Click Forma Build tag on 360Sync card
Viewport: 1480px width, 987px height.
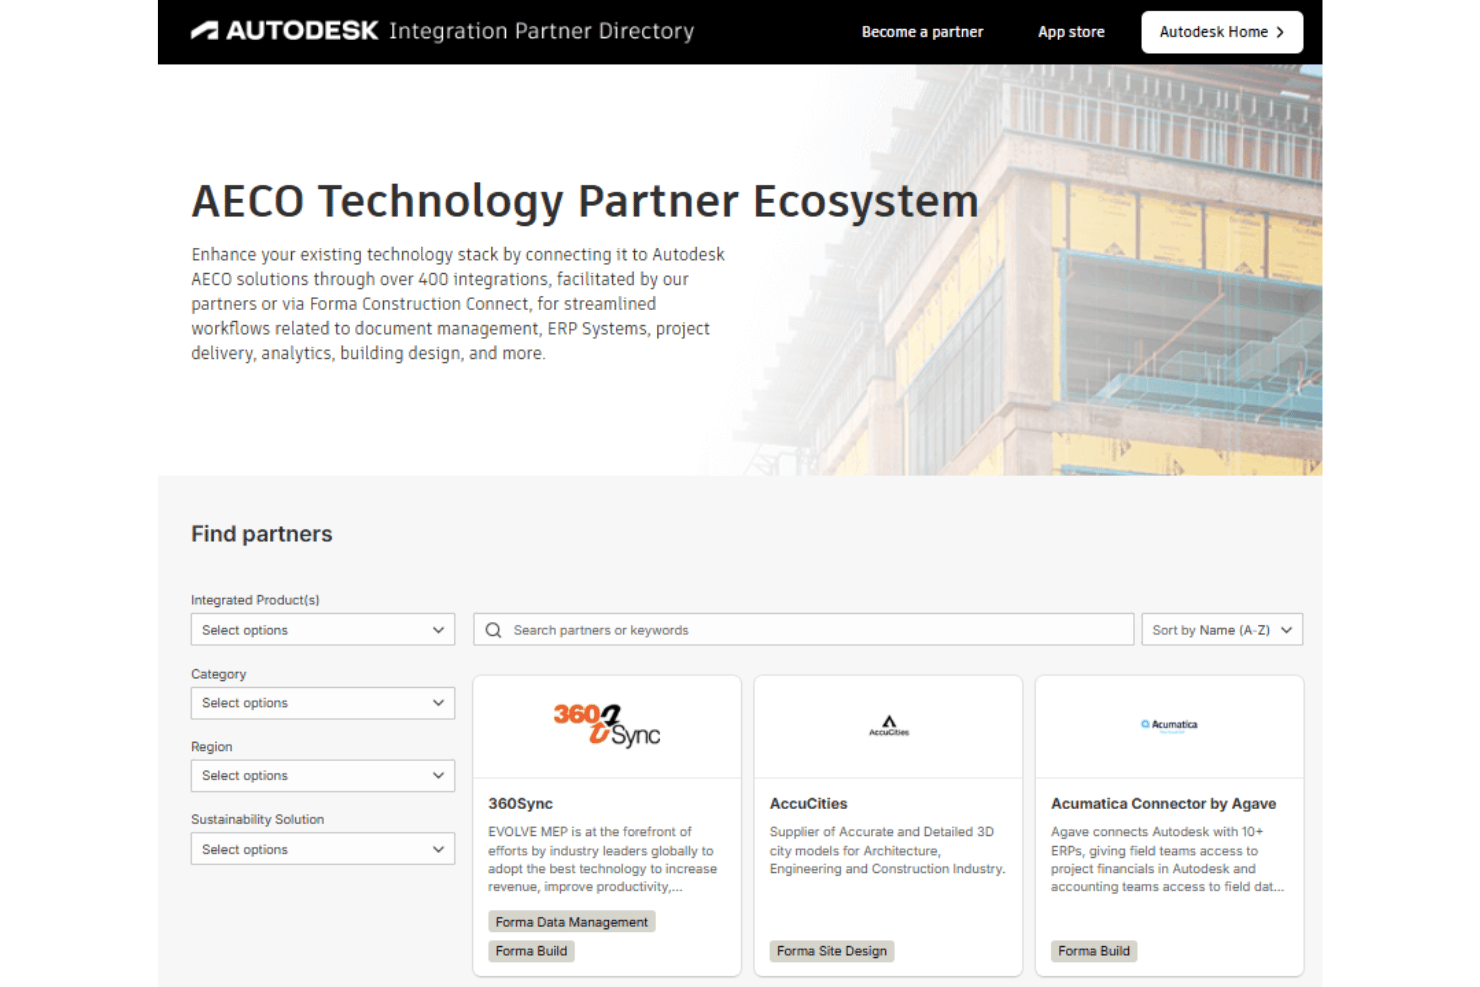pyautogui.click(x=531, y=951)
